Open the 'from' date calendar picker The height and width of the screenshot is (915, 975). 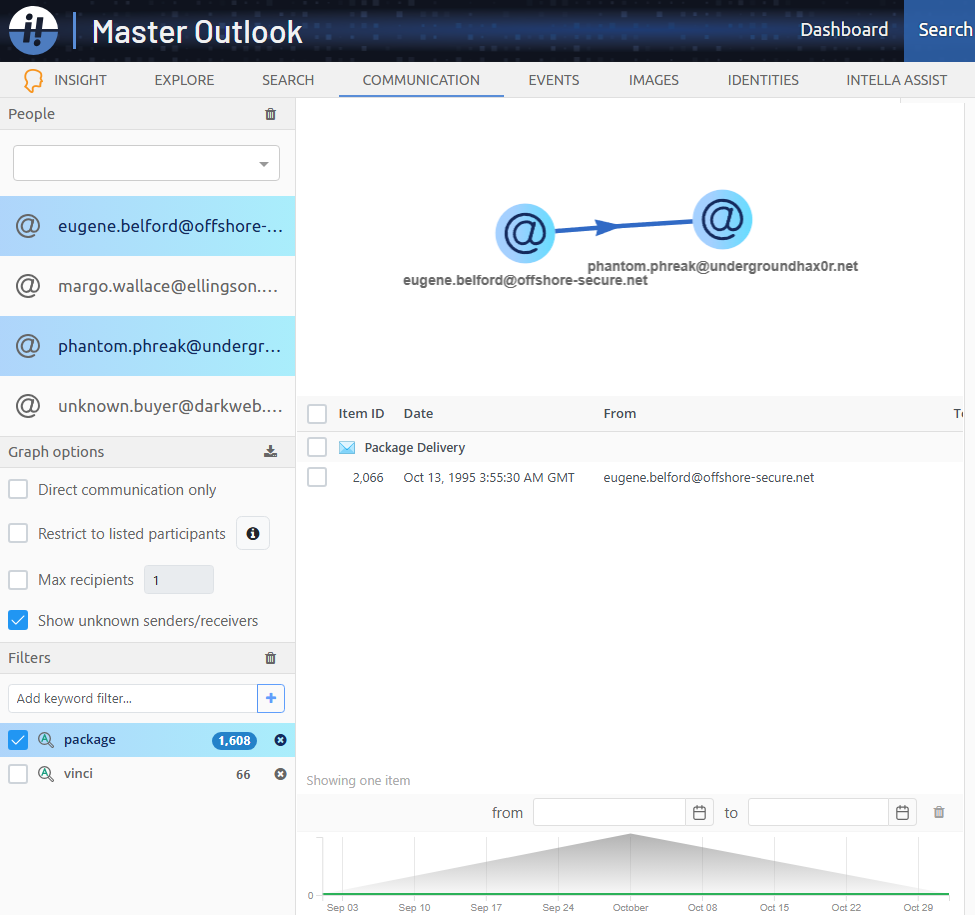(x=700, y=813)
